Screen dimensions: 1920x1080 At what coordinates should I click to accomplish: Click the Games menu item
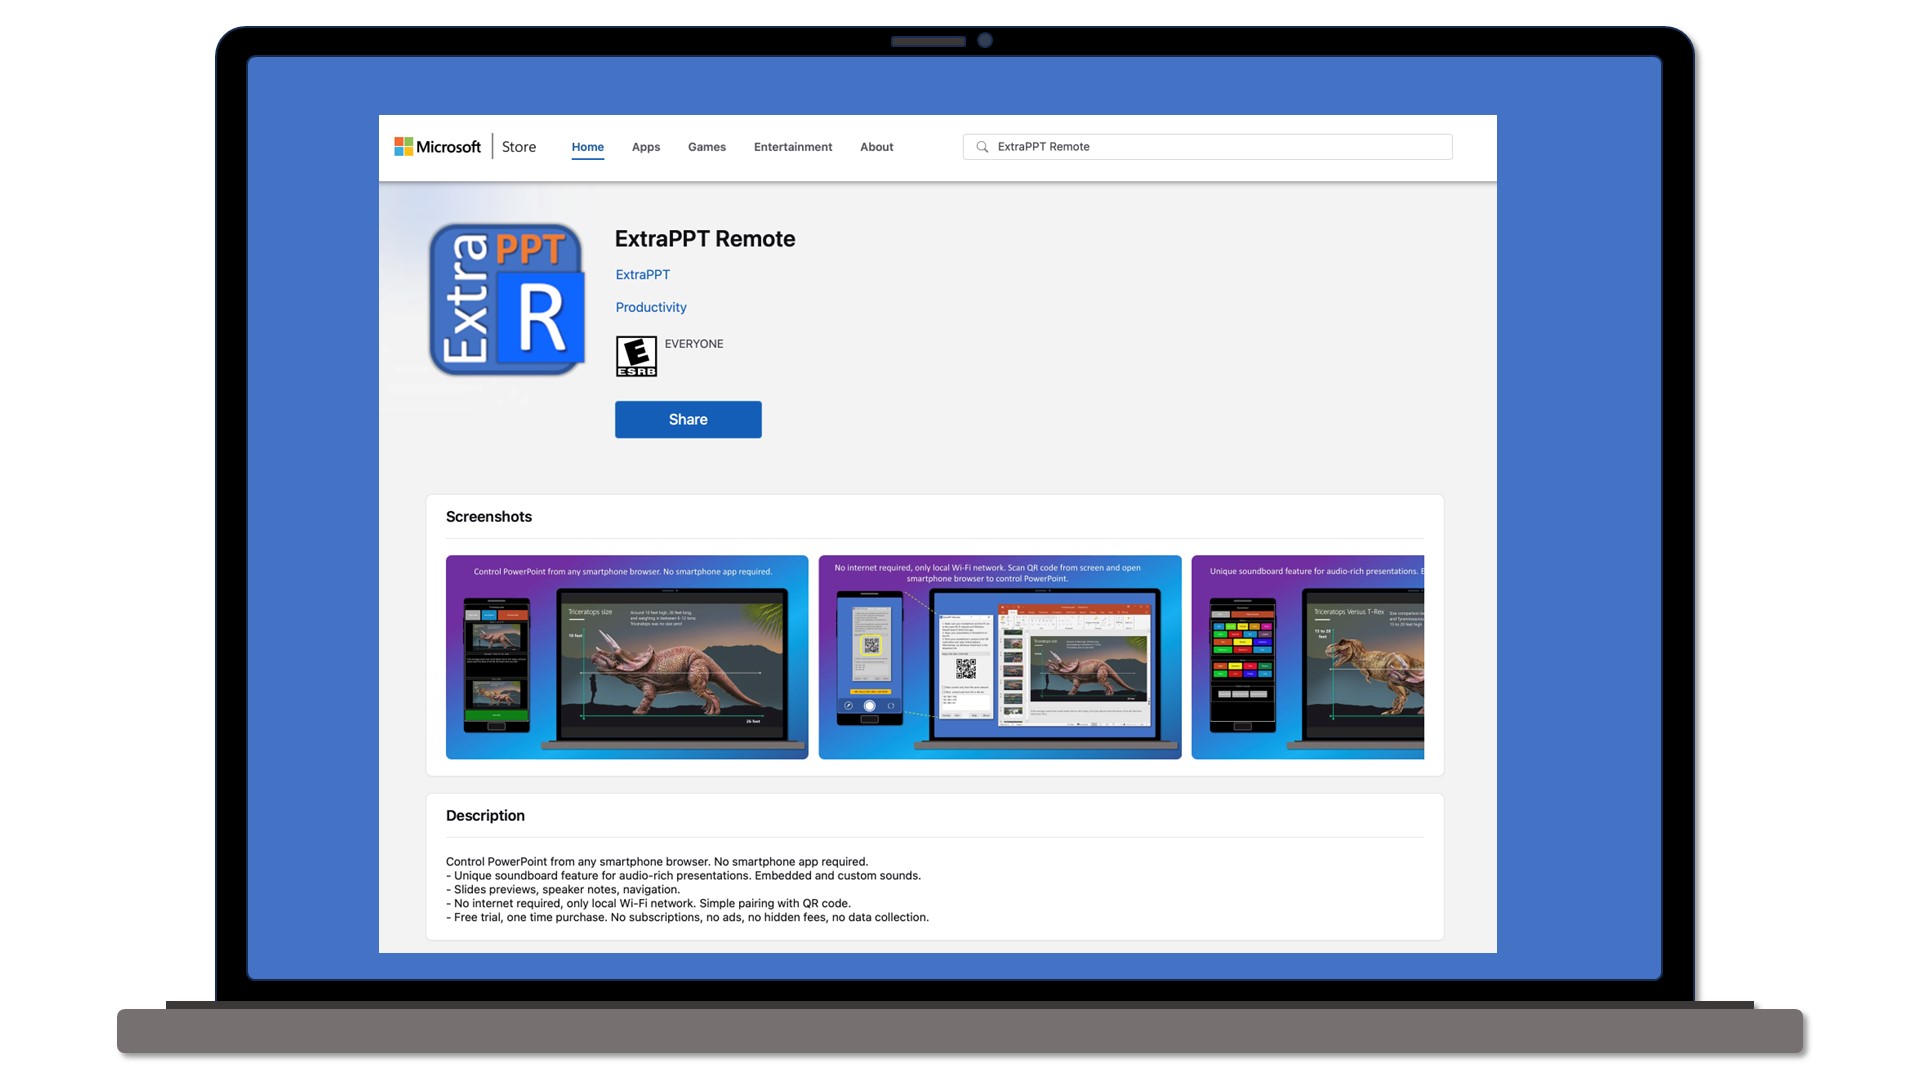[x=707, y=146]
